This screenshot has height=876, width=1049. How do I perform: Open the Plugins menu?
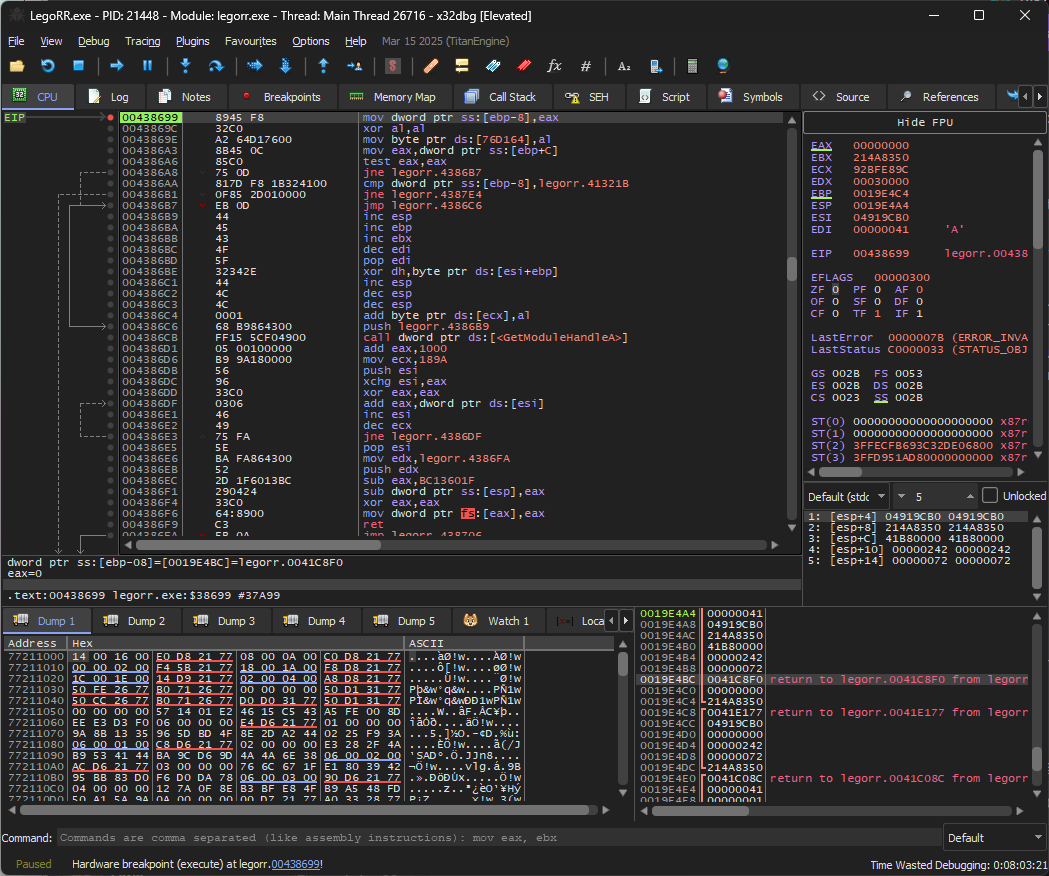click(193, 41)
